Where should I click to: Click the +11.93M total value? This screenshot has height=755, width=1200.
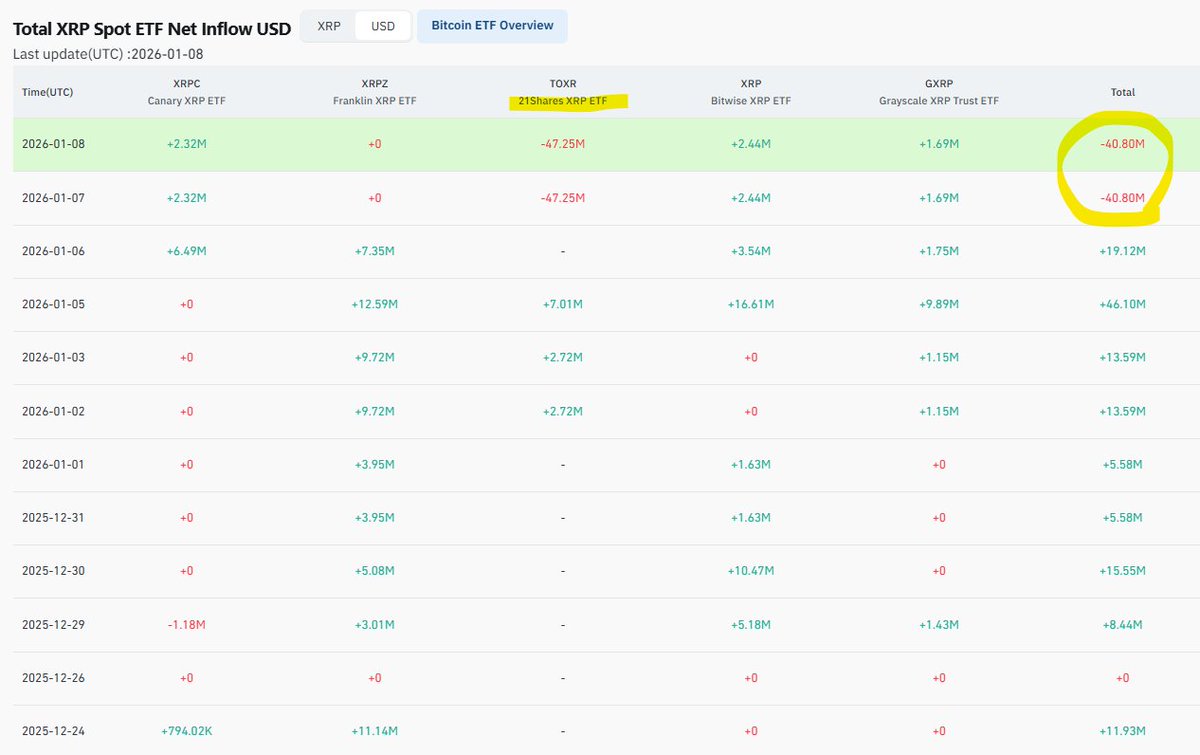(x=1122, y=731)
